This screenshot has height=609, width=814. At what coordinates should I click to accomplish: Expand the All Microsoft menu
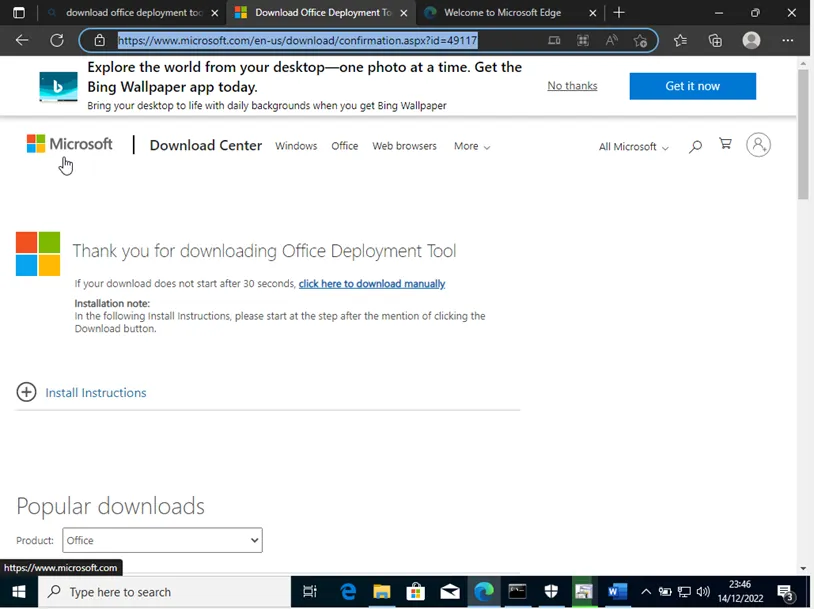point(633,147)
